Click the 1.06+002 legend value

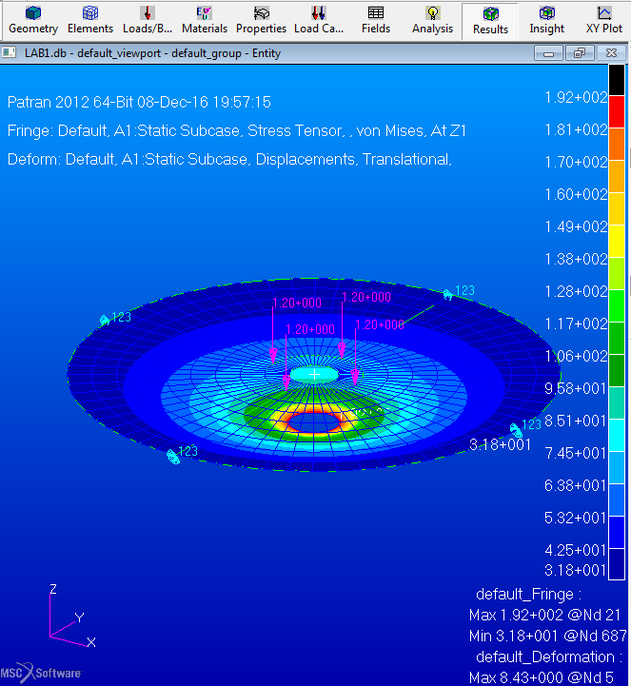tap(576, 356)
